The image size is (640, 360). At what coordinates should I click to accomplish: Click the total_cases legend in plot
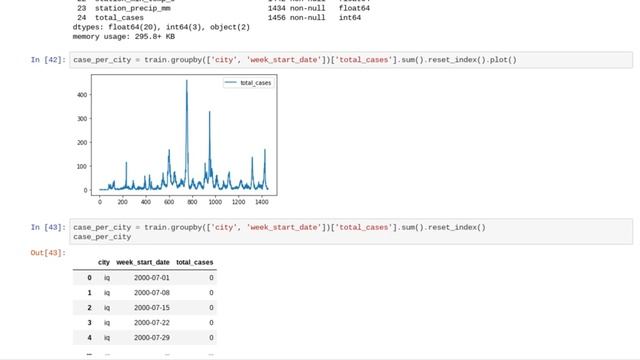click(249, 83)
